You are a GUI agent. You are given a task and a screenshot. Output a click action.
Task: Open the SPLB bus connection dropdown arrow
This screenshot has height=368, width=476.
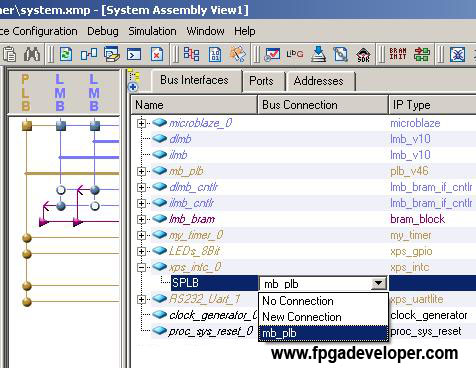[378, 284]
